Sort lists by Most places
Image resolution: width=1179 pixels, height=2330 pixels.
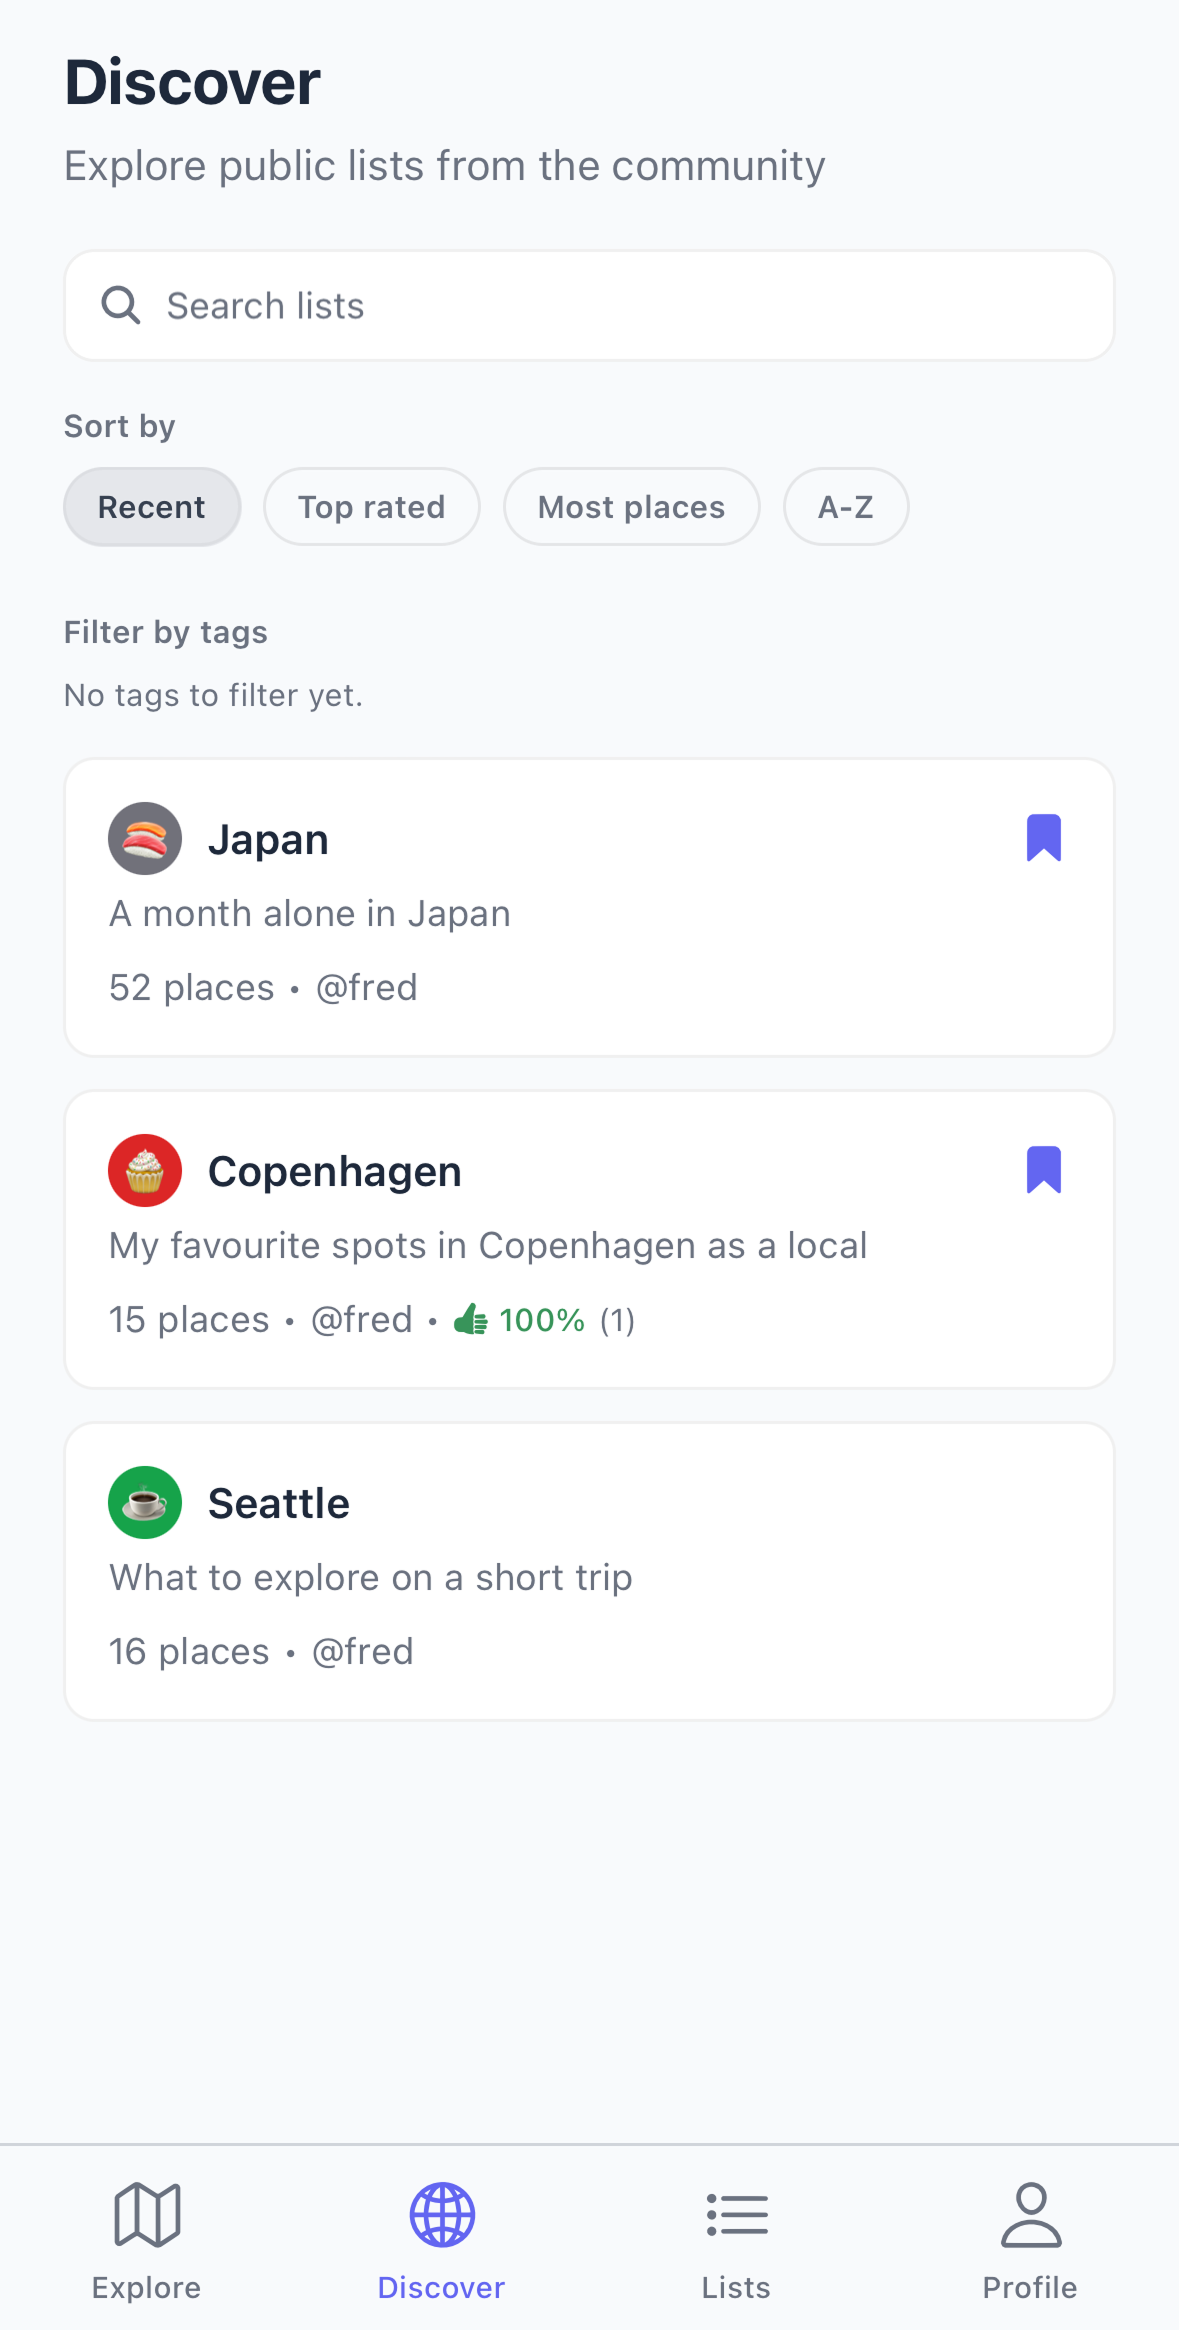[x=631, y=507]
